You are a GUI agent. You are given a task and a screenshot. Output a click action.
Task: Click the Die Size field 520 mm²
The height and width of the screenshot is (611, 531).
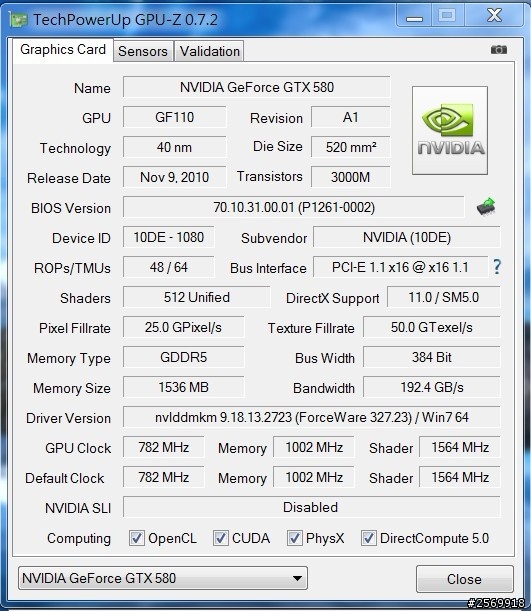pos(351,147)
